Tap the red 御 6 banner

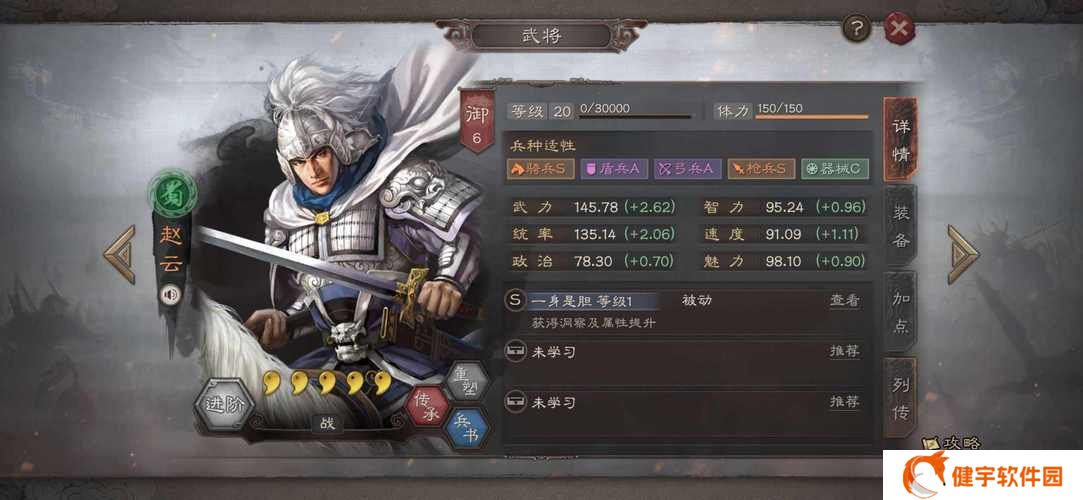tap(477, 123)
